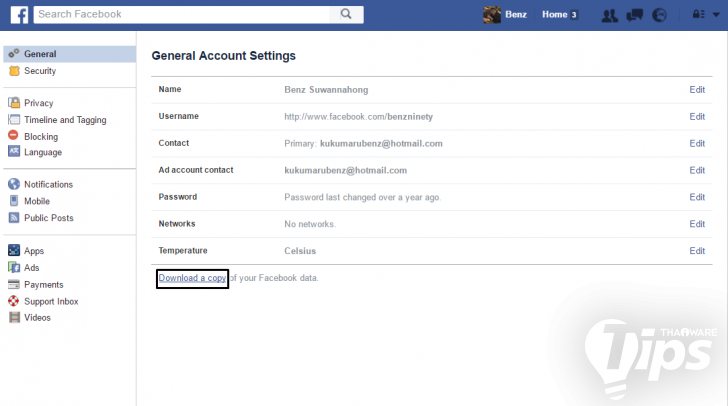
Task: Click the Security shield icon in sidebar
Action: [14, 71]
